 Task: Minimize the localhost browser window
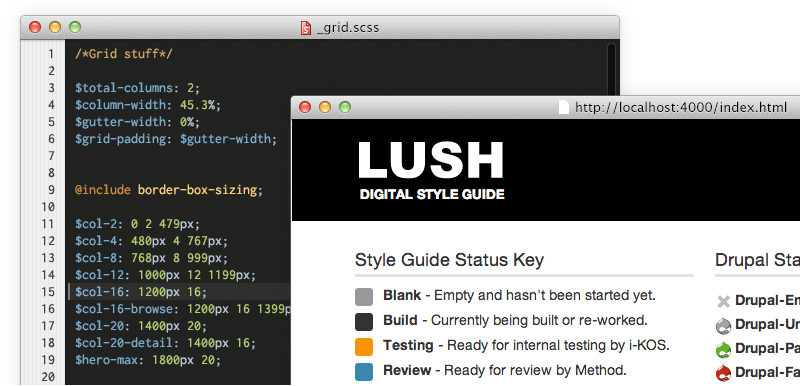pyautogui.click(x=325, y=107)
